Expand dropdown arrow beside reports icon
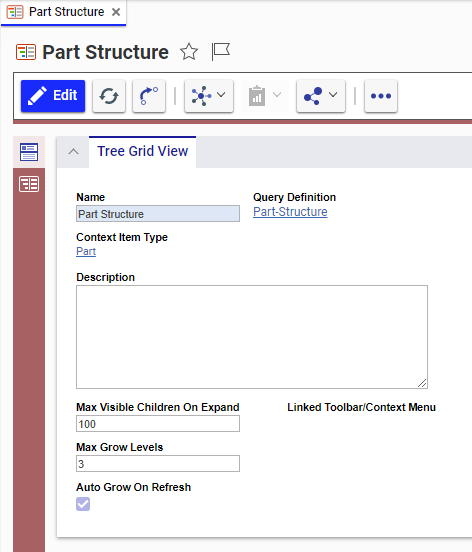Image resolution: width=472 pixels, height=552 pixels. point(277,95)
